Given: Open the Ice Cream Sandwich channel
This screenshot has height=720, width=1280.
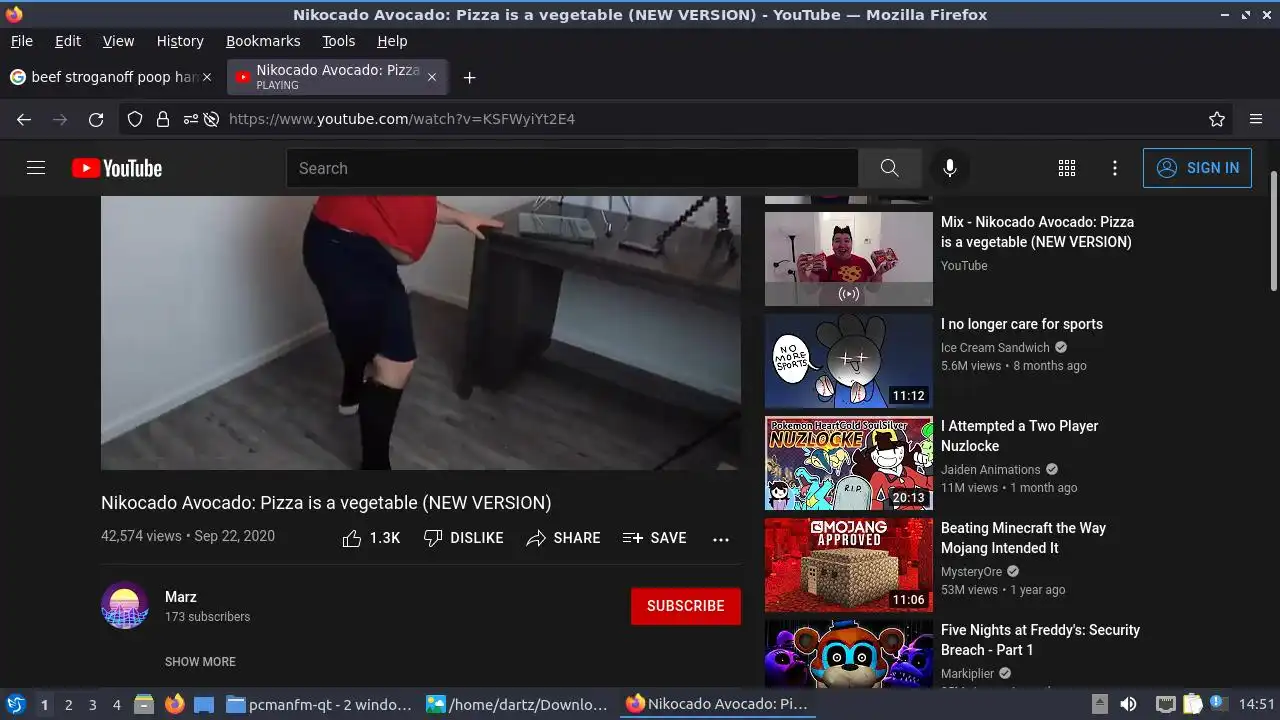Looking at the screenshot, I should point(995,348).
